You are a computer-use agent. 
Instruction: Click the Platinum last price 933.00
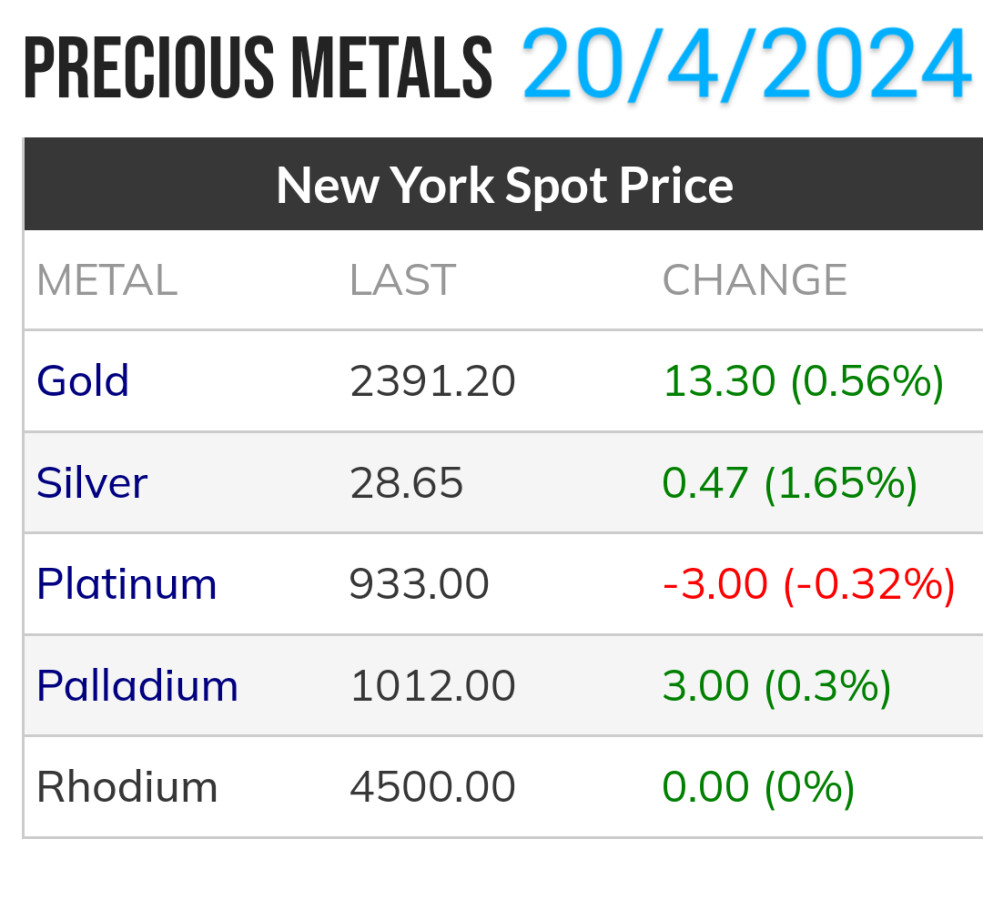coord(419,584)
